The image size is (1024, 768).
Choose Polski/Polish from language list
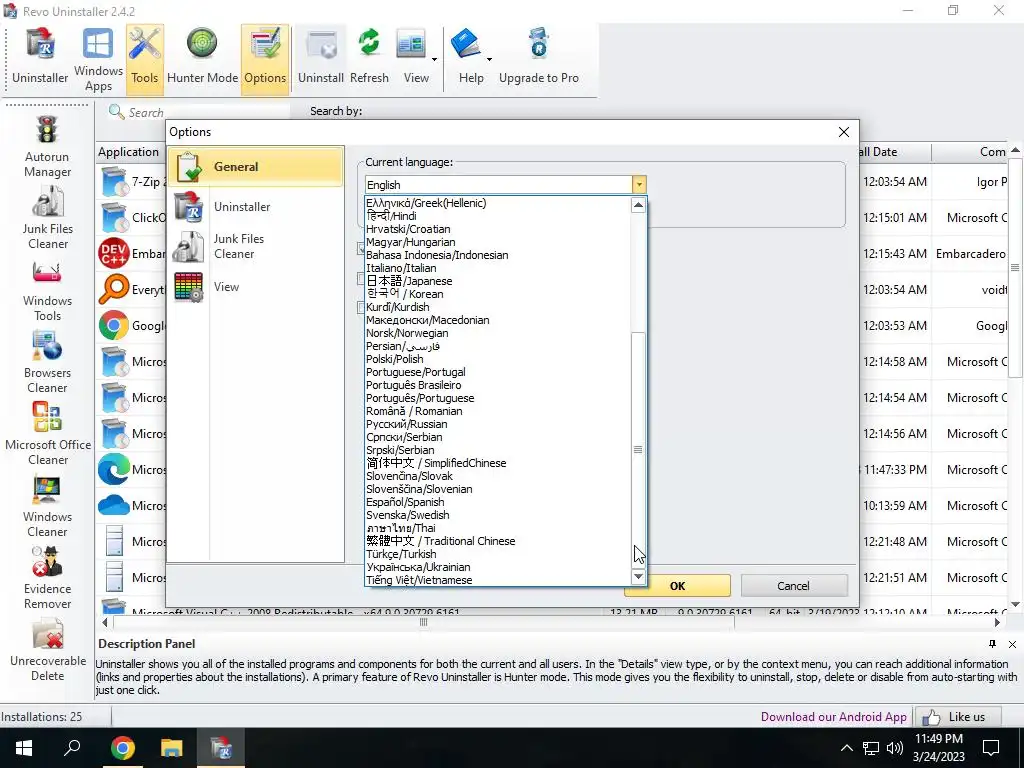pyautogui.click(x=394, y=359)
